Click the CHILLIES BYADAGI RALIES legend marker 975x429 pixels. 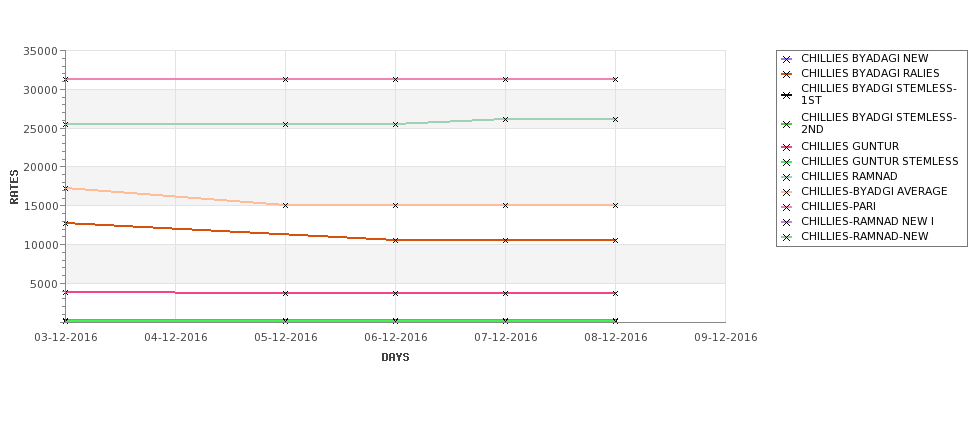click(786, 74)
